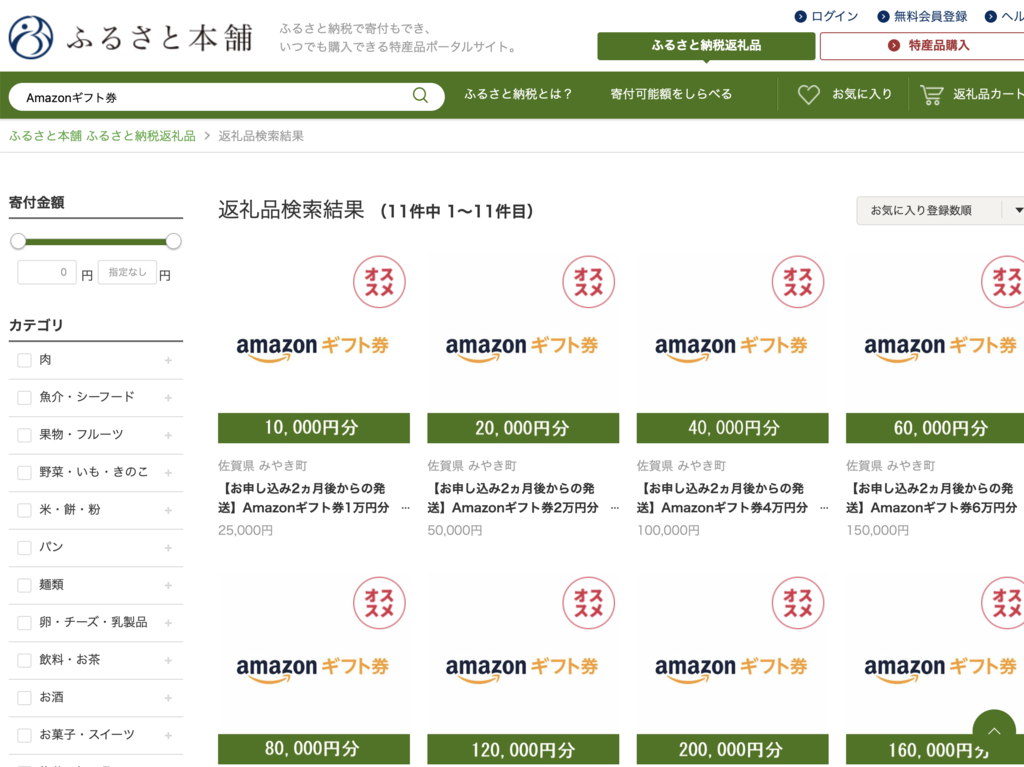1024x767 pixels.
Task: Open ふるさと納税とは？ menu item
Action: 518,94
